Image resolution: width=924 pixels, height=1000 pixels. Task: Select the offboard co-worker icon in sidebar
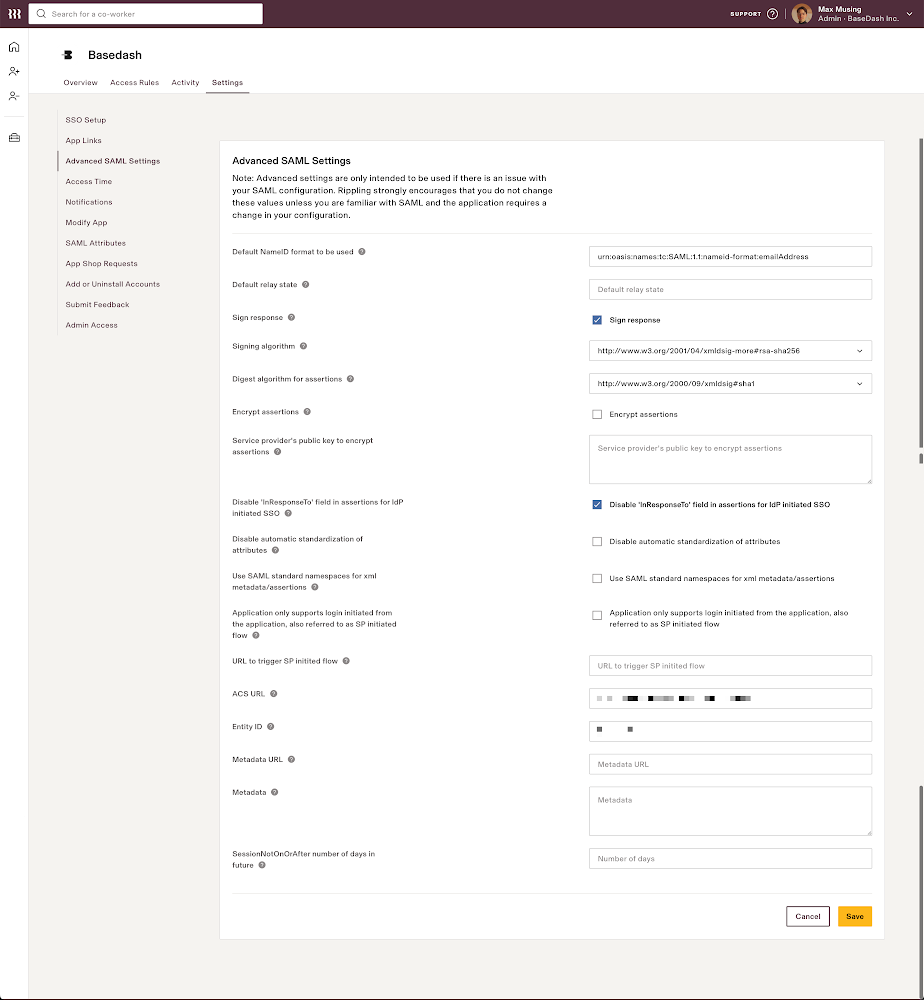pos(13,96)
